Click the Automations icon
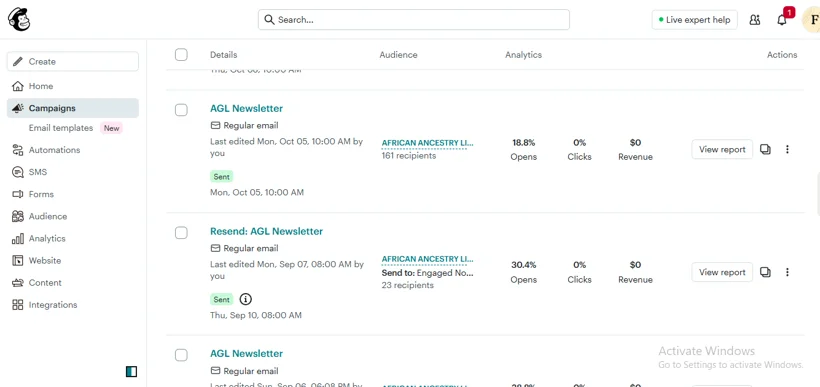The image size is (820, 387). tap(18, 150)
